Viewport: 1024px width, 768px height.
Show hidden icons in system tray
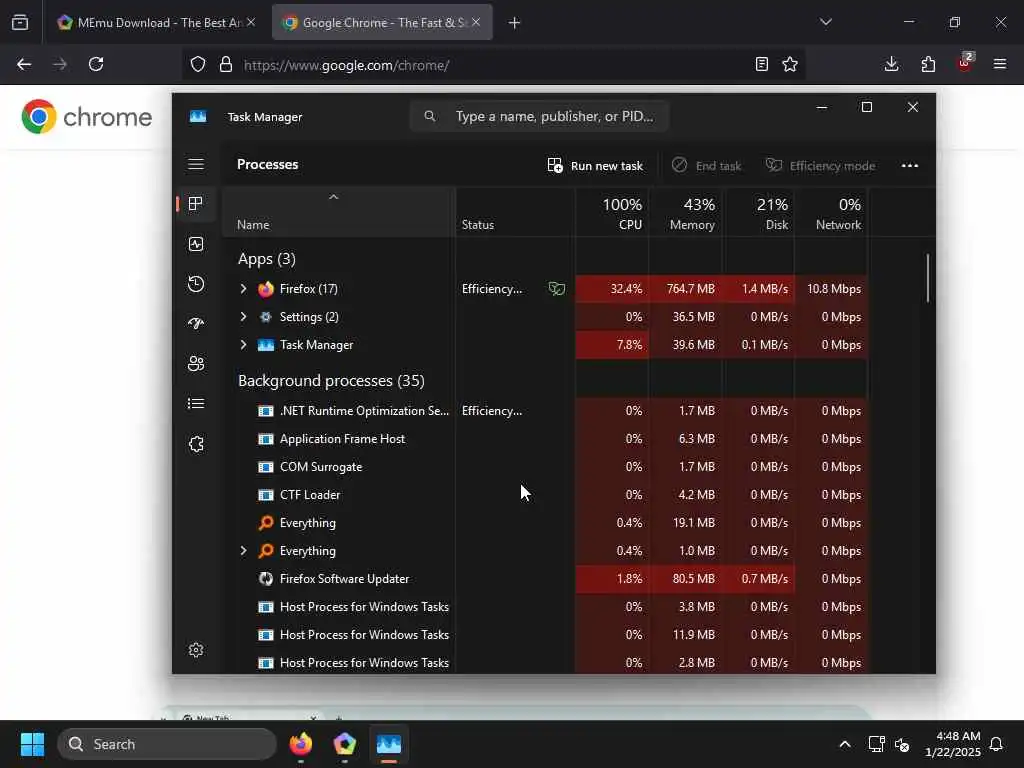[844, 744]
